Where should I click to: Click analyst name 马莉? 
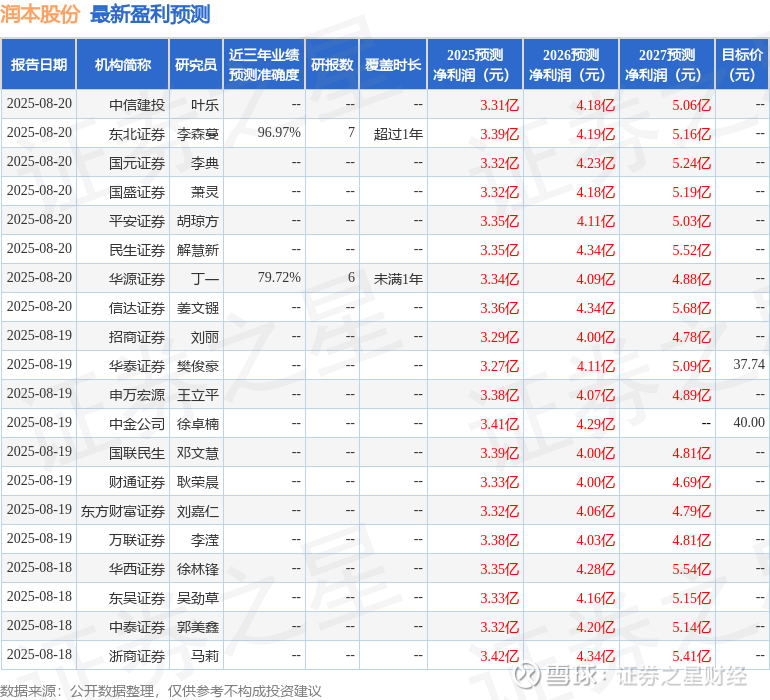(x=205, y=656)
